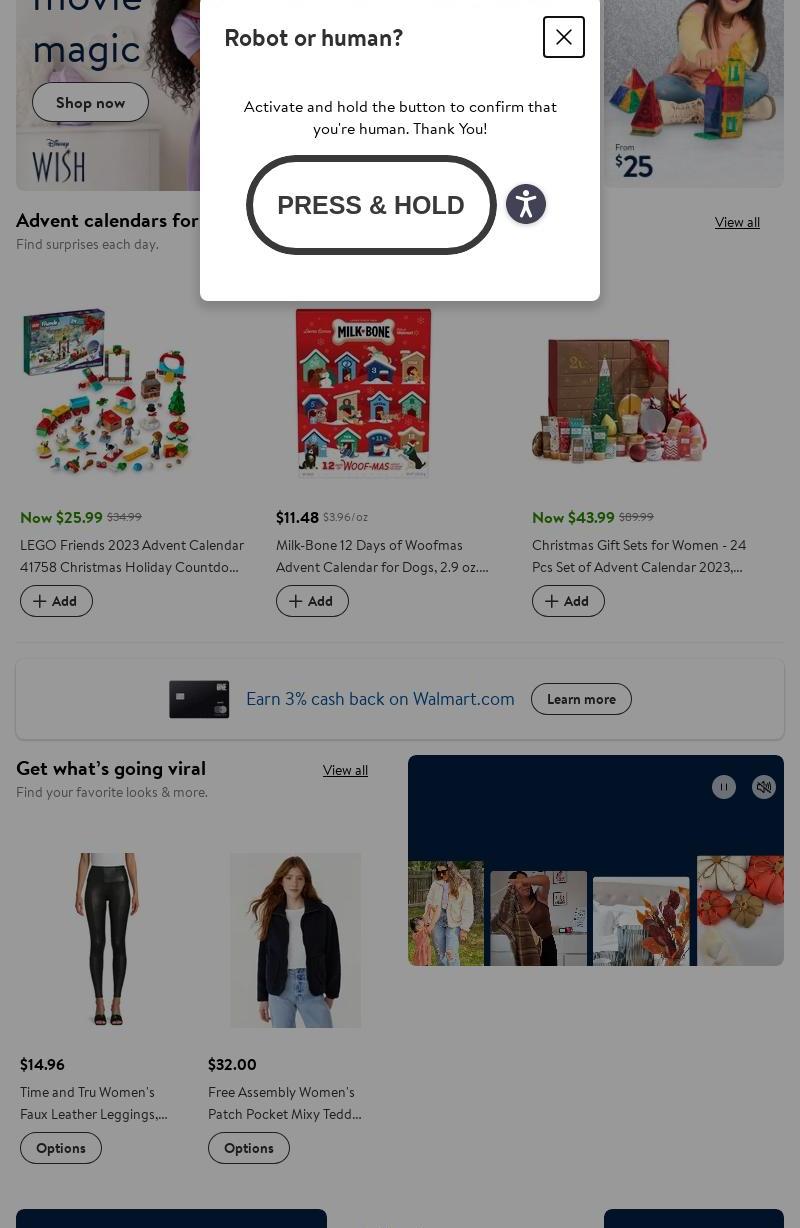800x1228 pixels.
Task: Open the Milk-Bone Woofmas calendar image
Action: 363,392
